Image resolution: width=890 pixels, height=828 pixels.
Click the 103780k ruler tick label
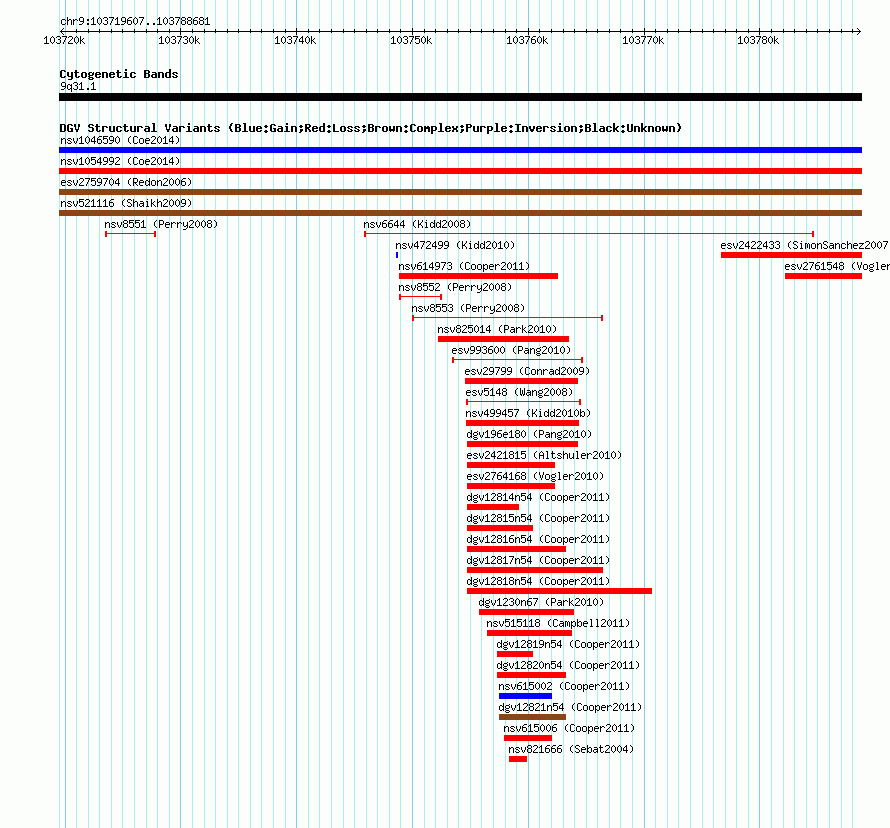[758, 40]
